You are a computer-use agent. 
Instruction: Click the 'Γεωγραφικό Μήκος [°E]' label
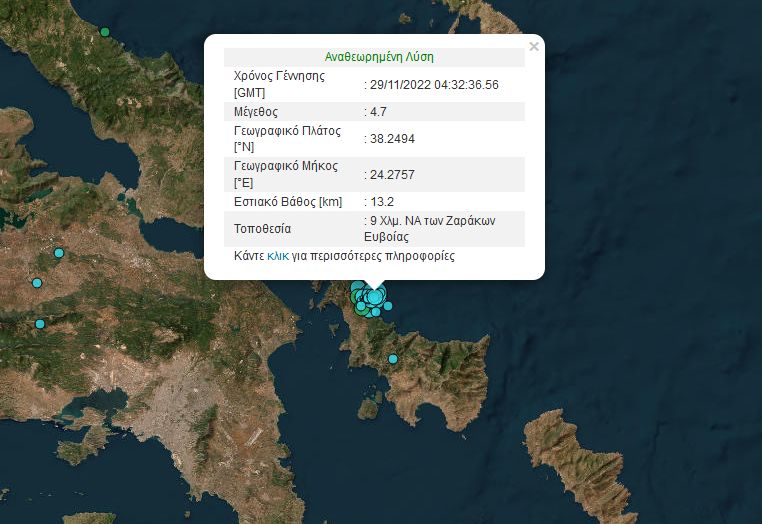286,174
